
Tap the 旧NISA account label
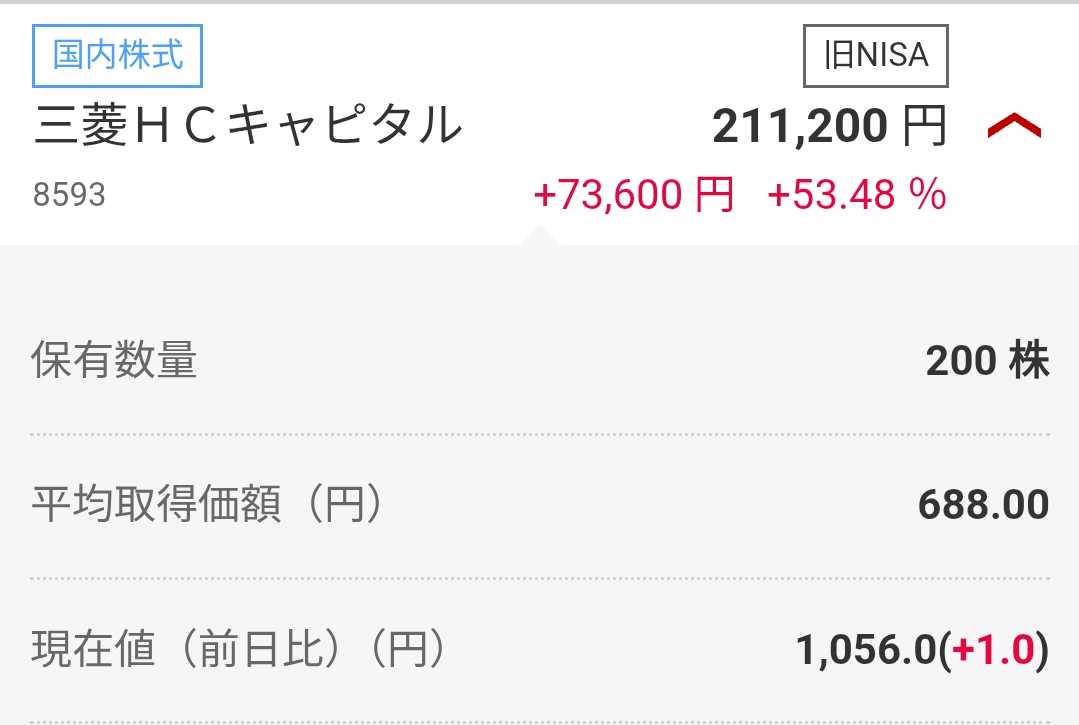tap(876, 56)
